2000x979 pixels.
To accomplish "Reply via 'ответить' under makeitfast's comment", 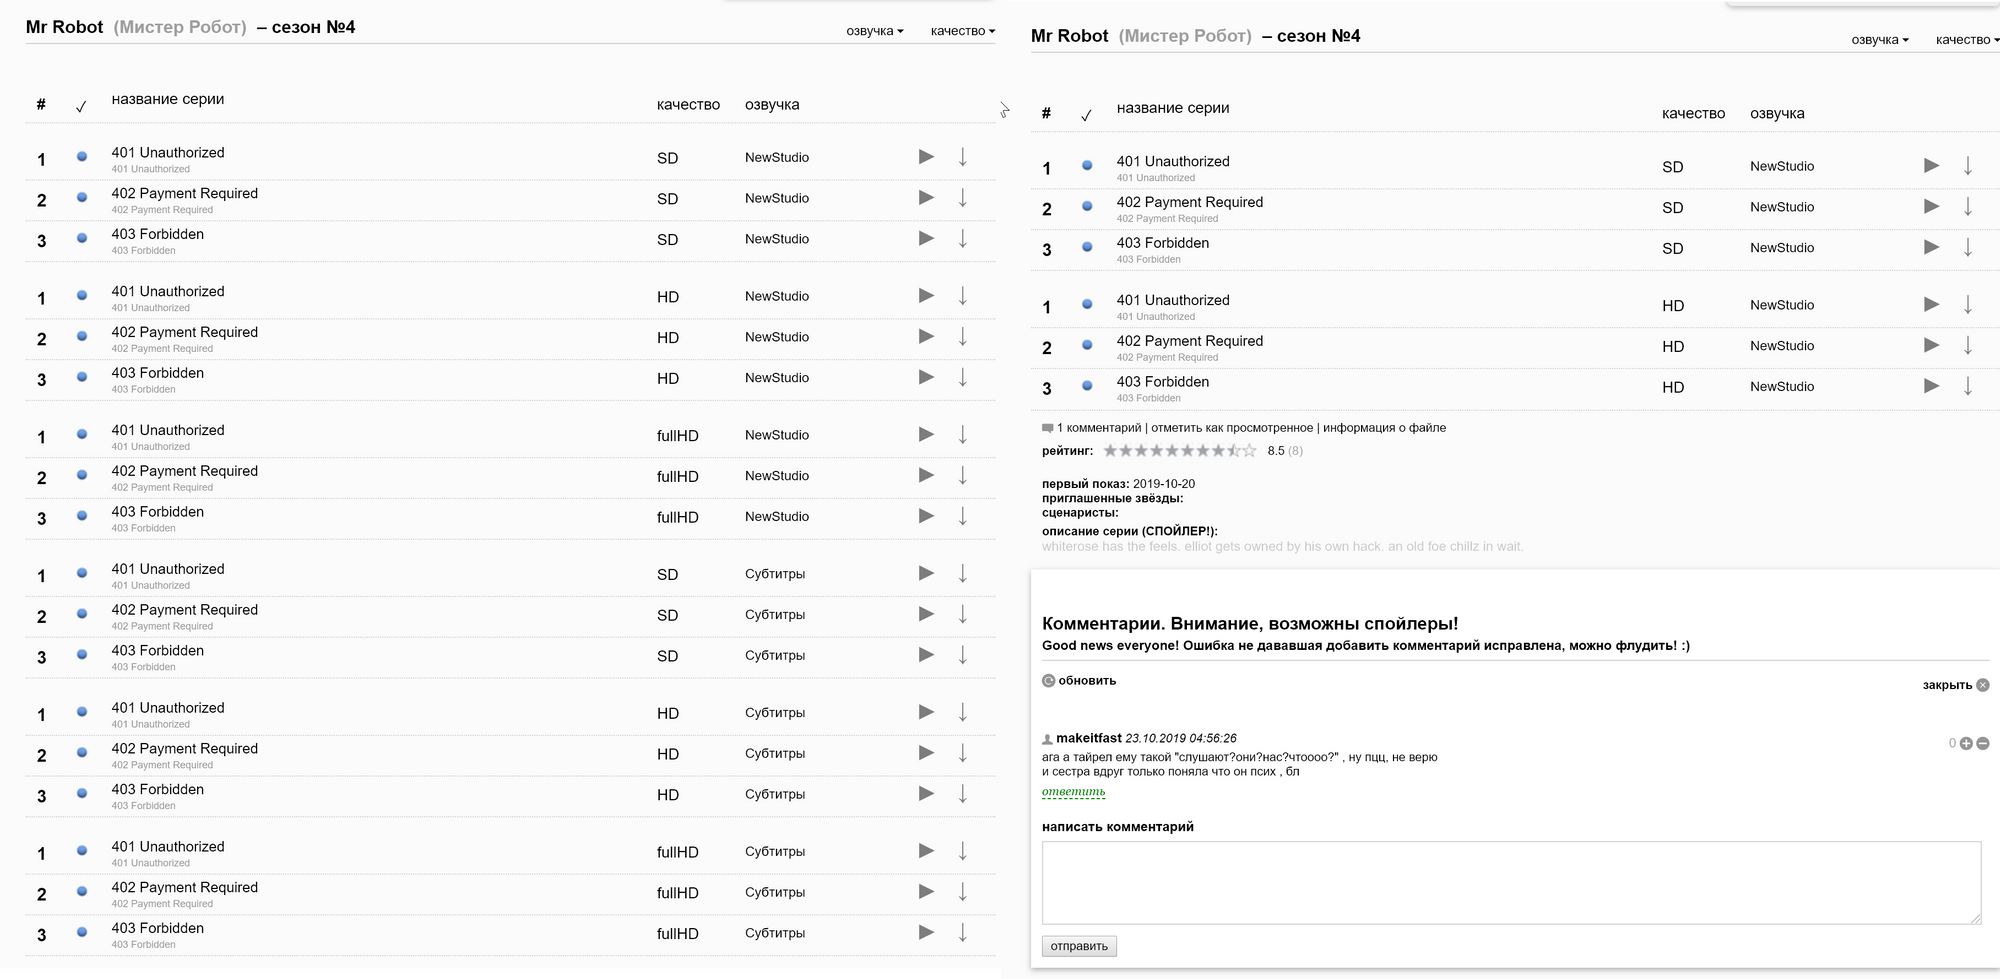I will (x=1074, y=792).
